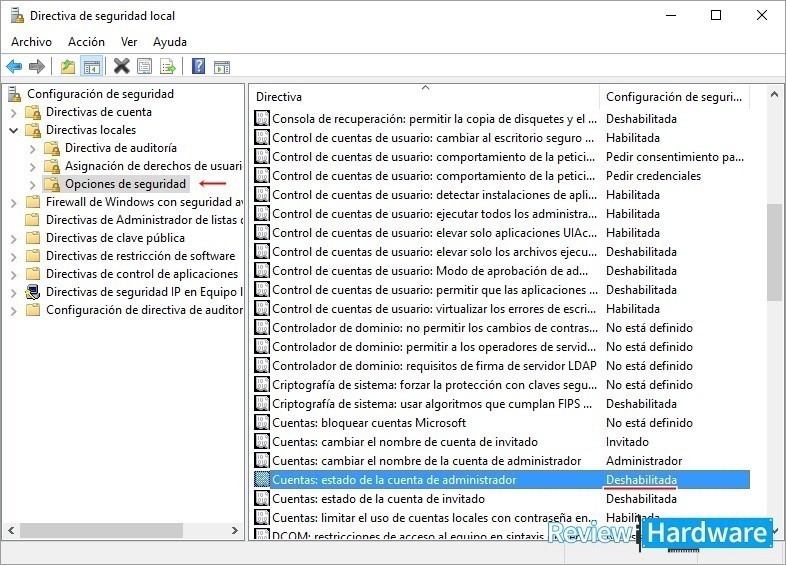Collapse the Directivas locales node
The height and width of the screenshot is (565, 786).
click(x=13, y=130)
